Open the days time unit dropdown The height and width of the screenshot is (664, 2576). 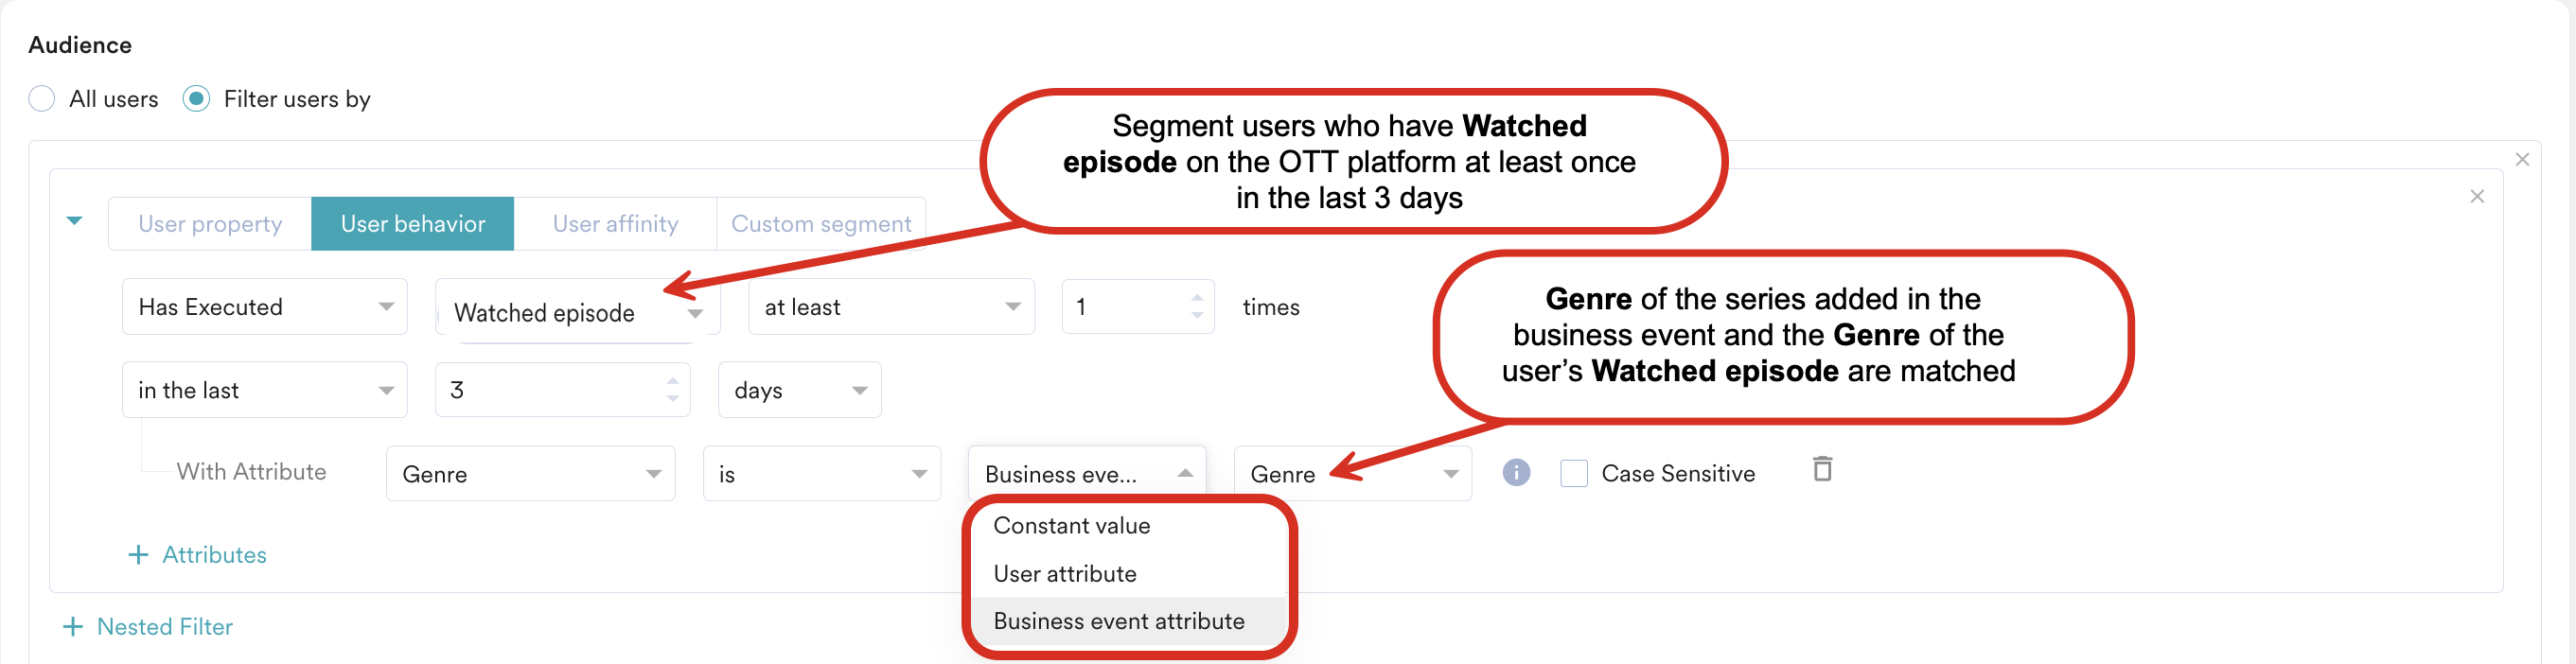(x=799, y=390)
